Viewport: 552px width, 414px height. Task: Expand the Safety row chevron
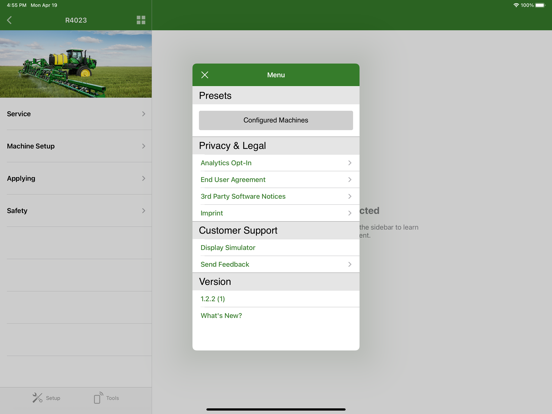(x=143, y=211)
